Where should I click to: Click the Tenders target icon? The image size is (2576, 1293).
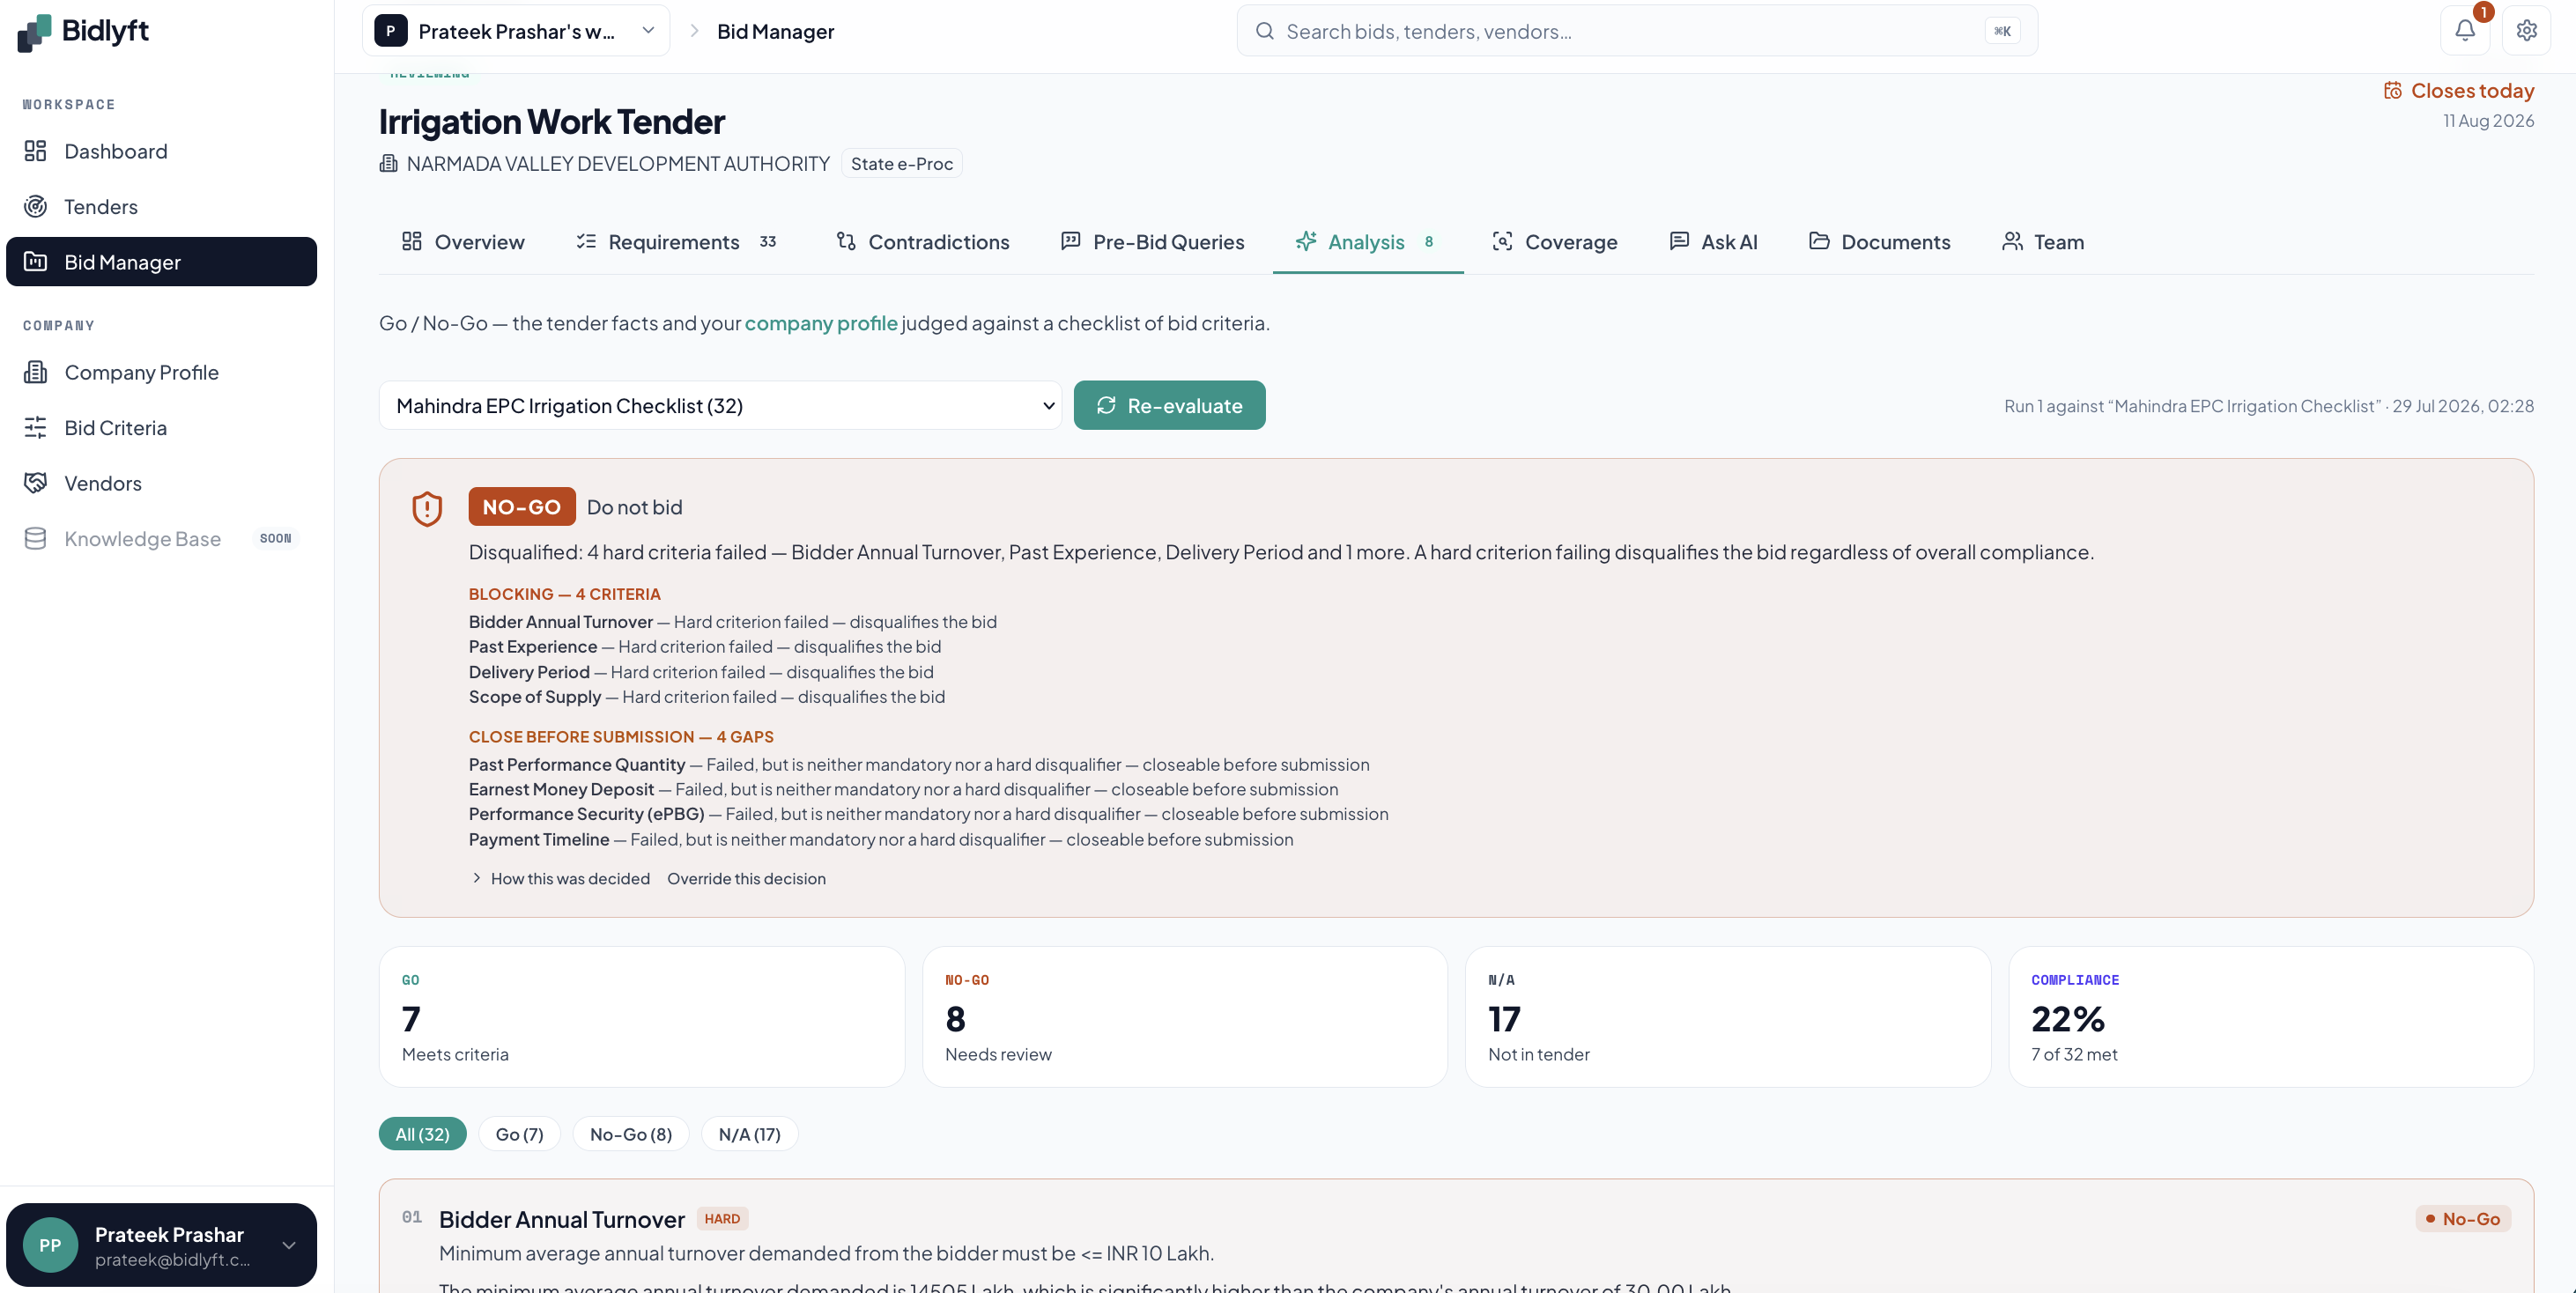(x=35, y=206)
